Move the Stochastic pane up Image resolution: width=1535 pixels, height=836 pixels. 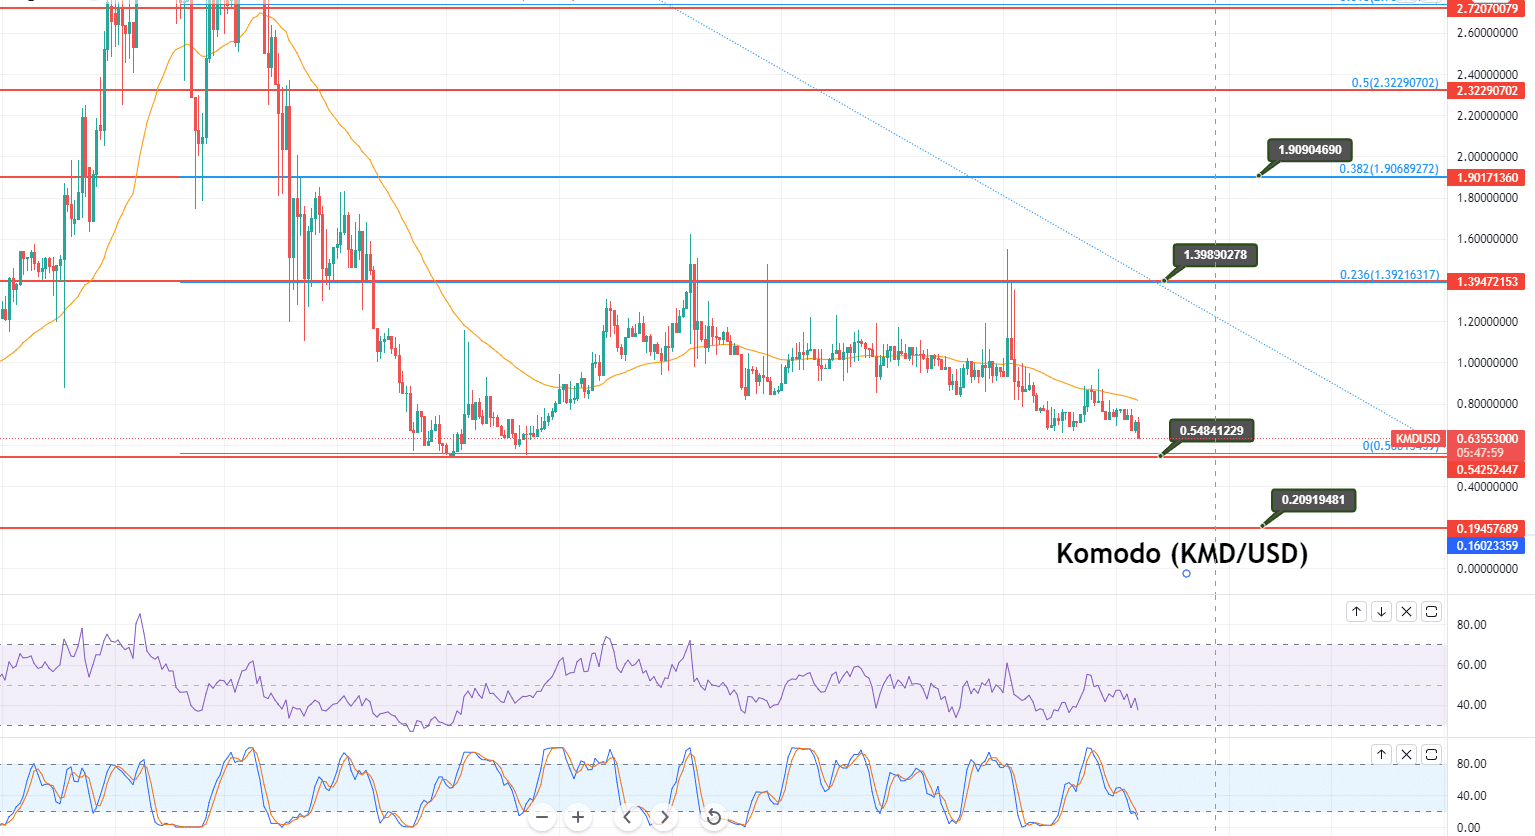click(1381, 754)
